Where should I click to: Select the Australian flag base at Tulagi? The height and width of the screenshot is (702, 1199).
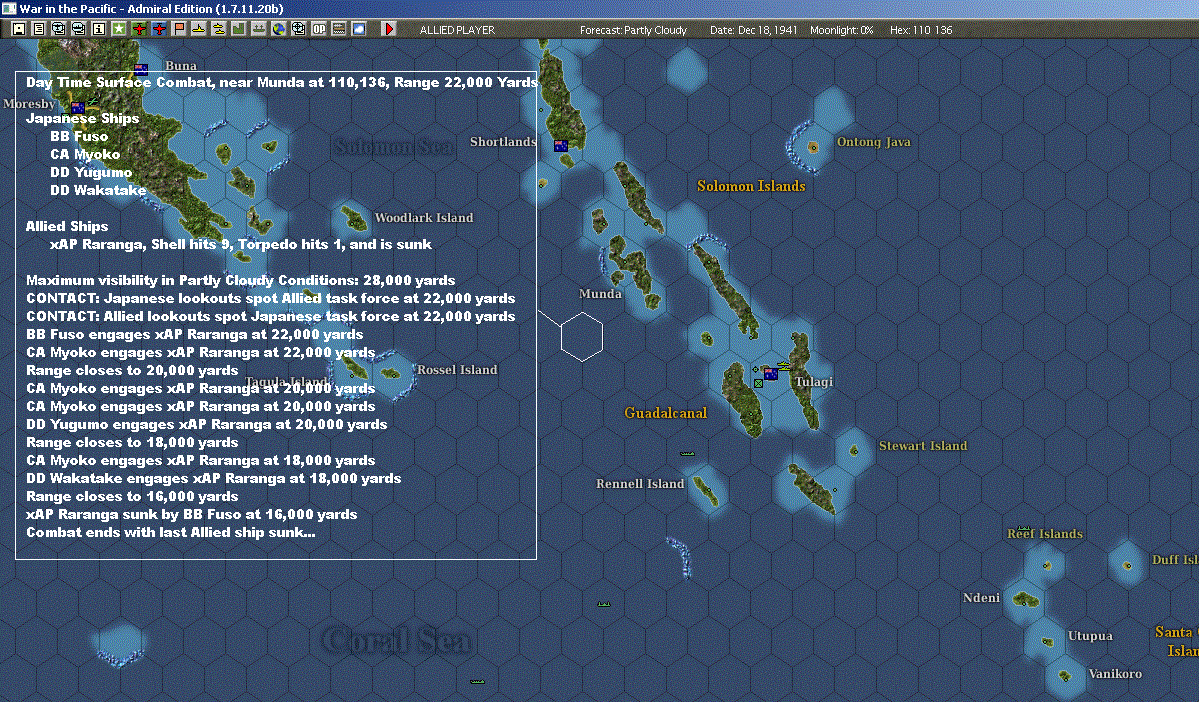(x=771, y=374)
